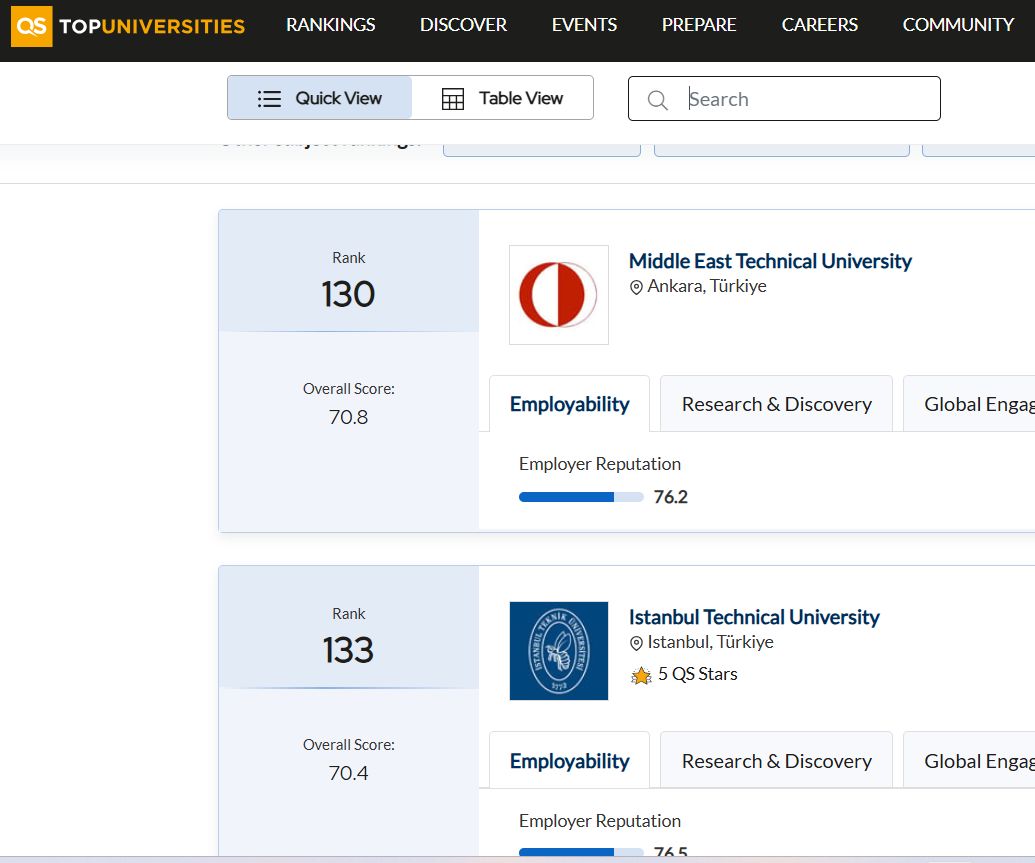Open the Istanbul Technical University bee logo

[558, 650]
